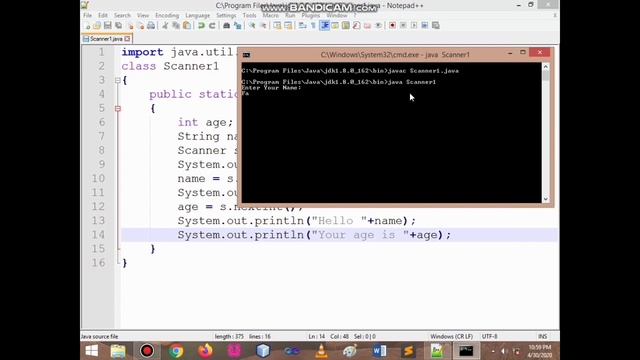
Task: Open the Windows Start button
Action: (x=91, y=351)
